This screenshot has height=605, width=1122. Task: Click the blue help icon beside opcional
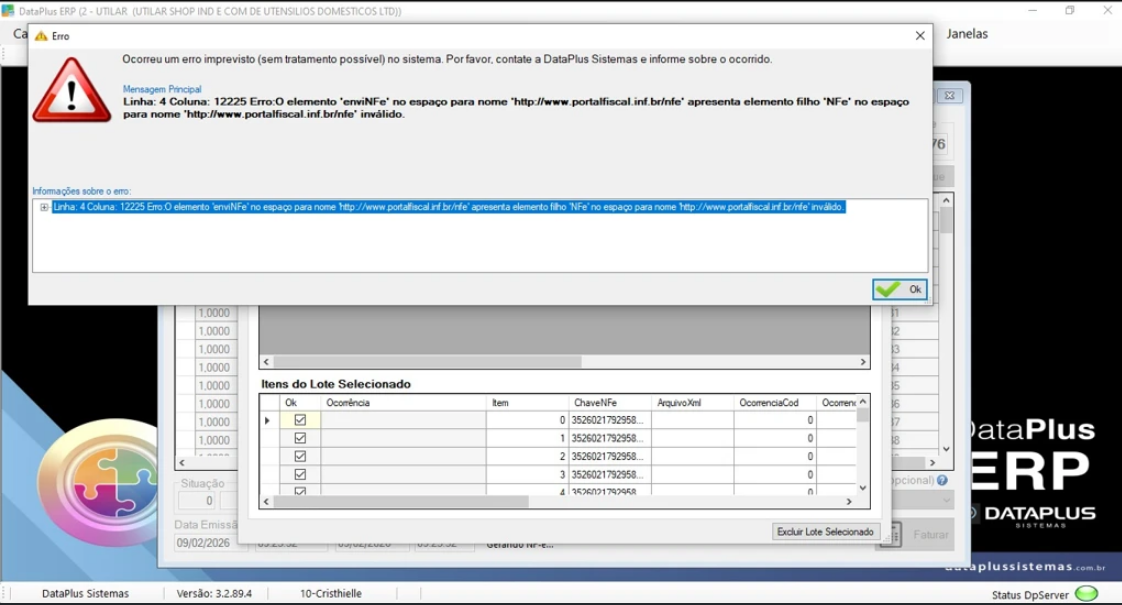click(x=942, y=480)
